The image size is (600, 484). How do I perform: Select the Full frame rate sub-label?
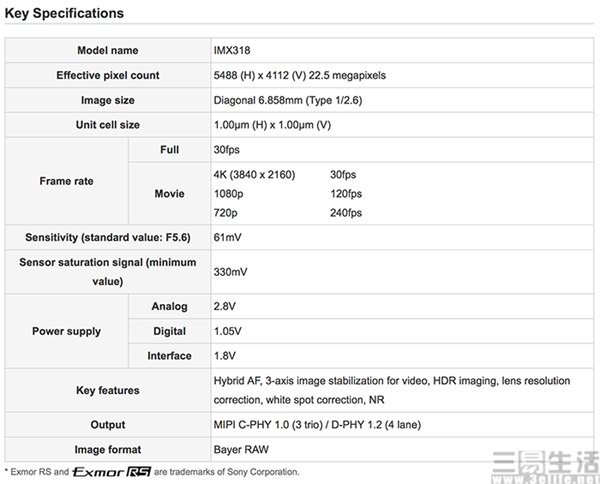169,149
